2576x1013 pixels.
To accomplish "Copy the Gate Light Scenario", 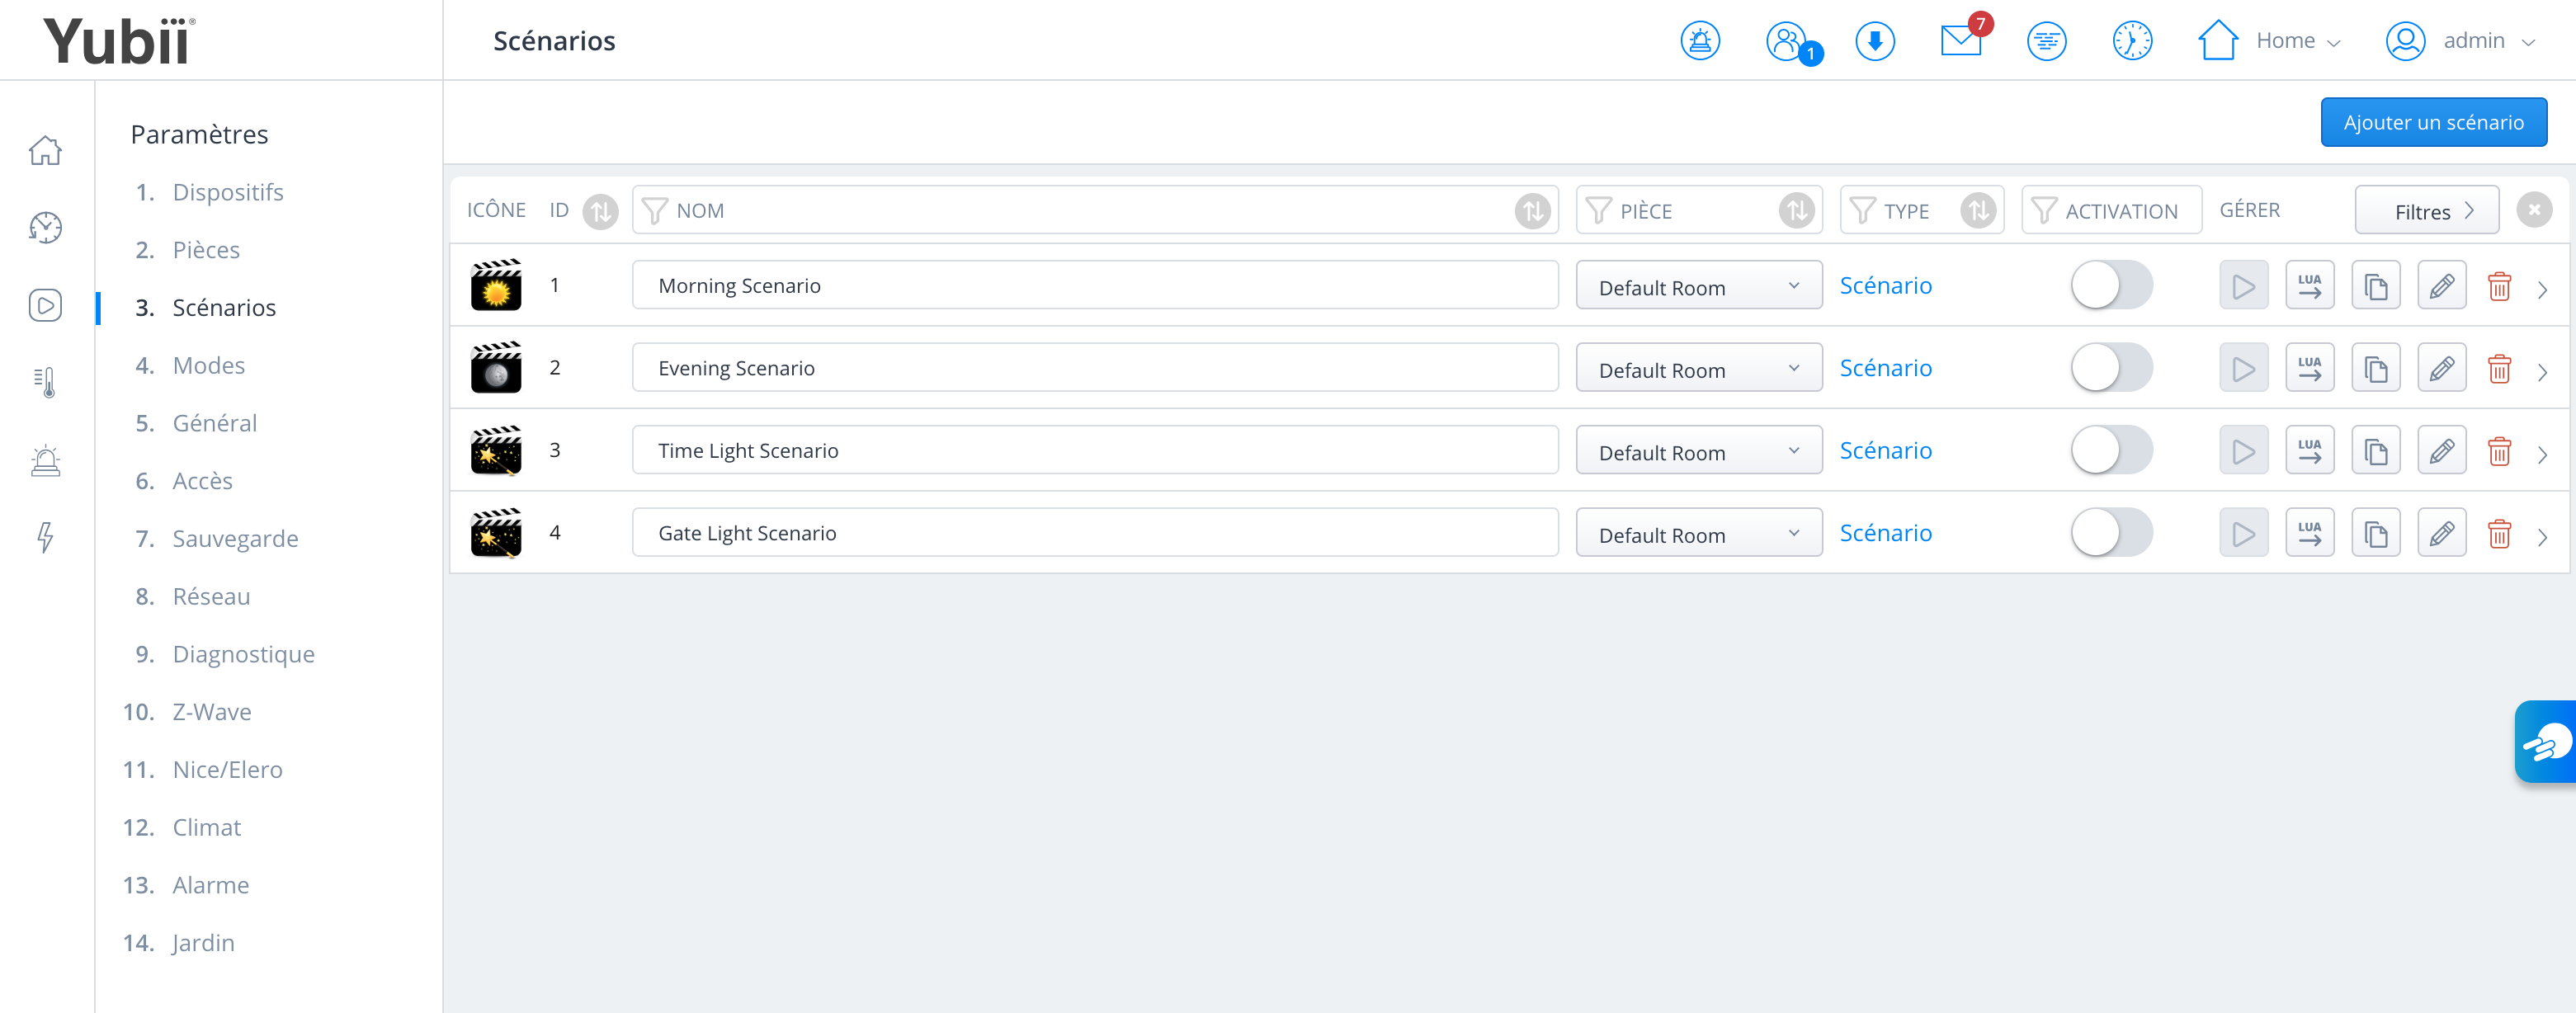I will pyautogui.click(x=2375, y=533).
